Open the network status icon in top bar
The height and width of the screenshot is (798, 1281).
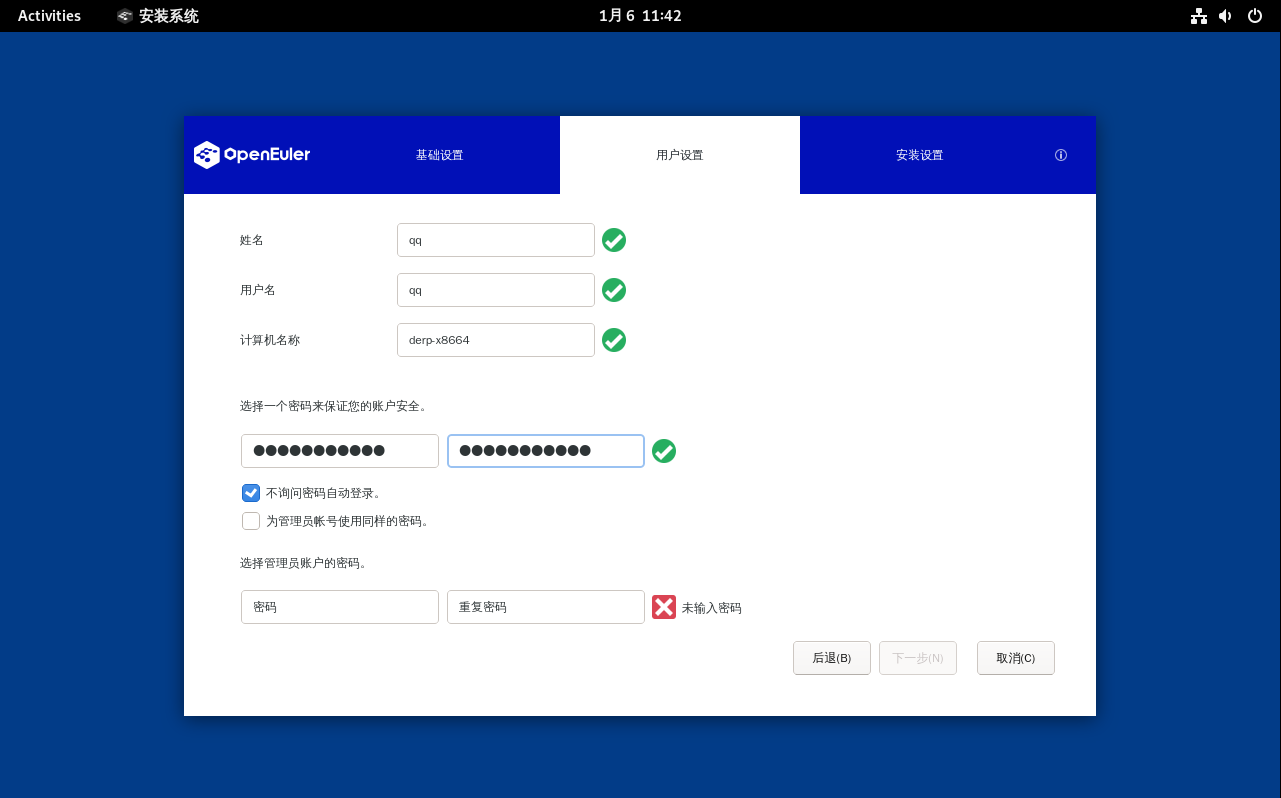click(1198, 16)
